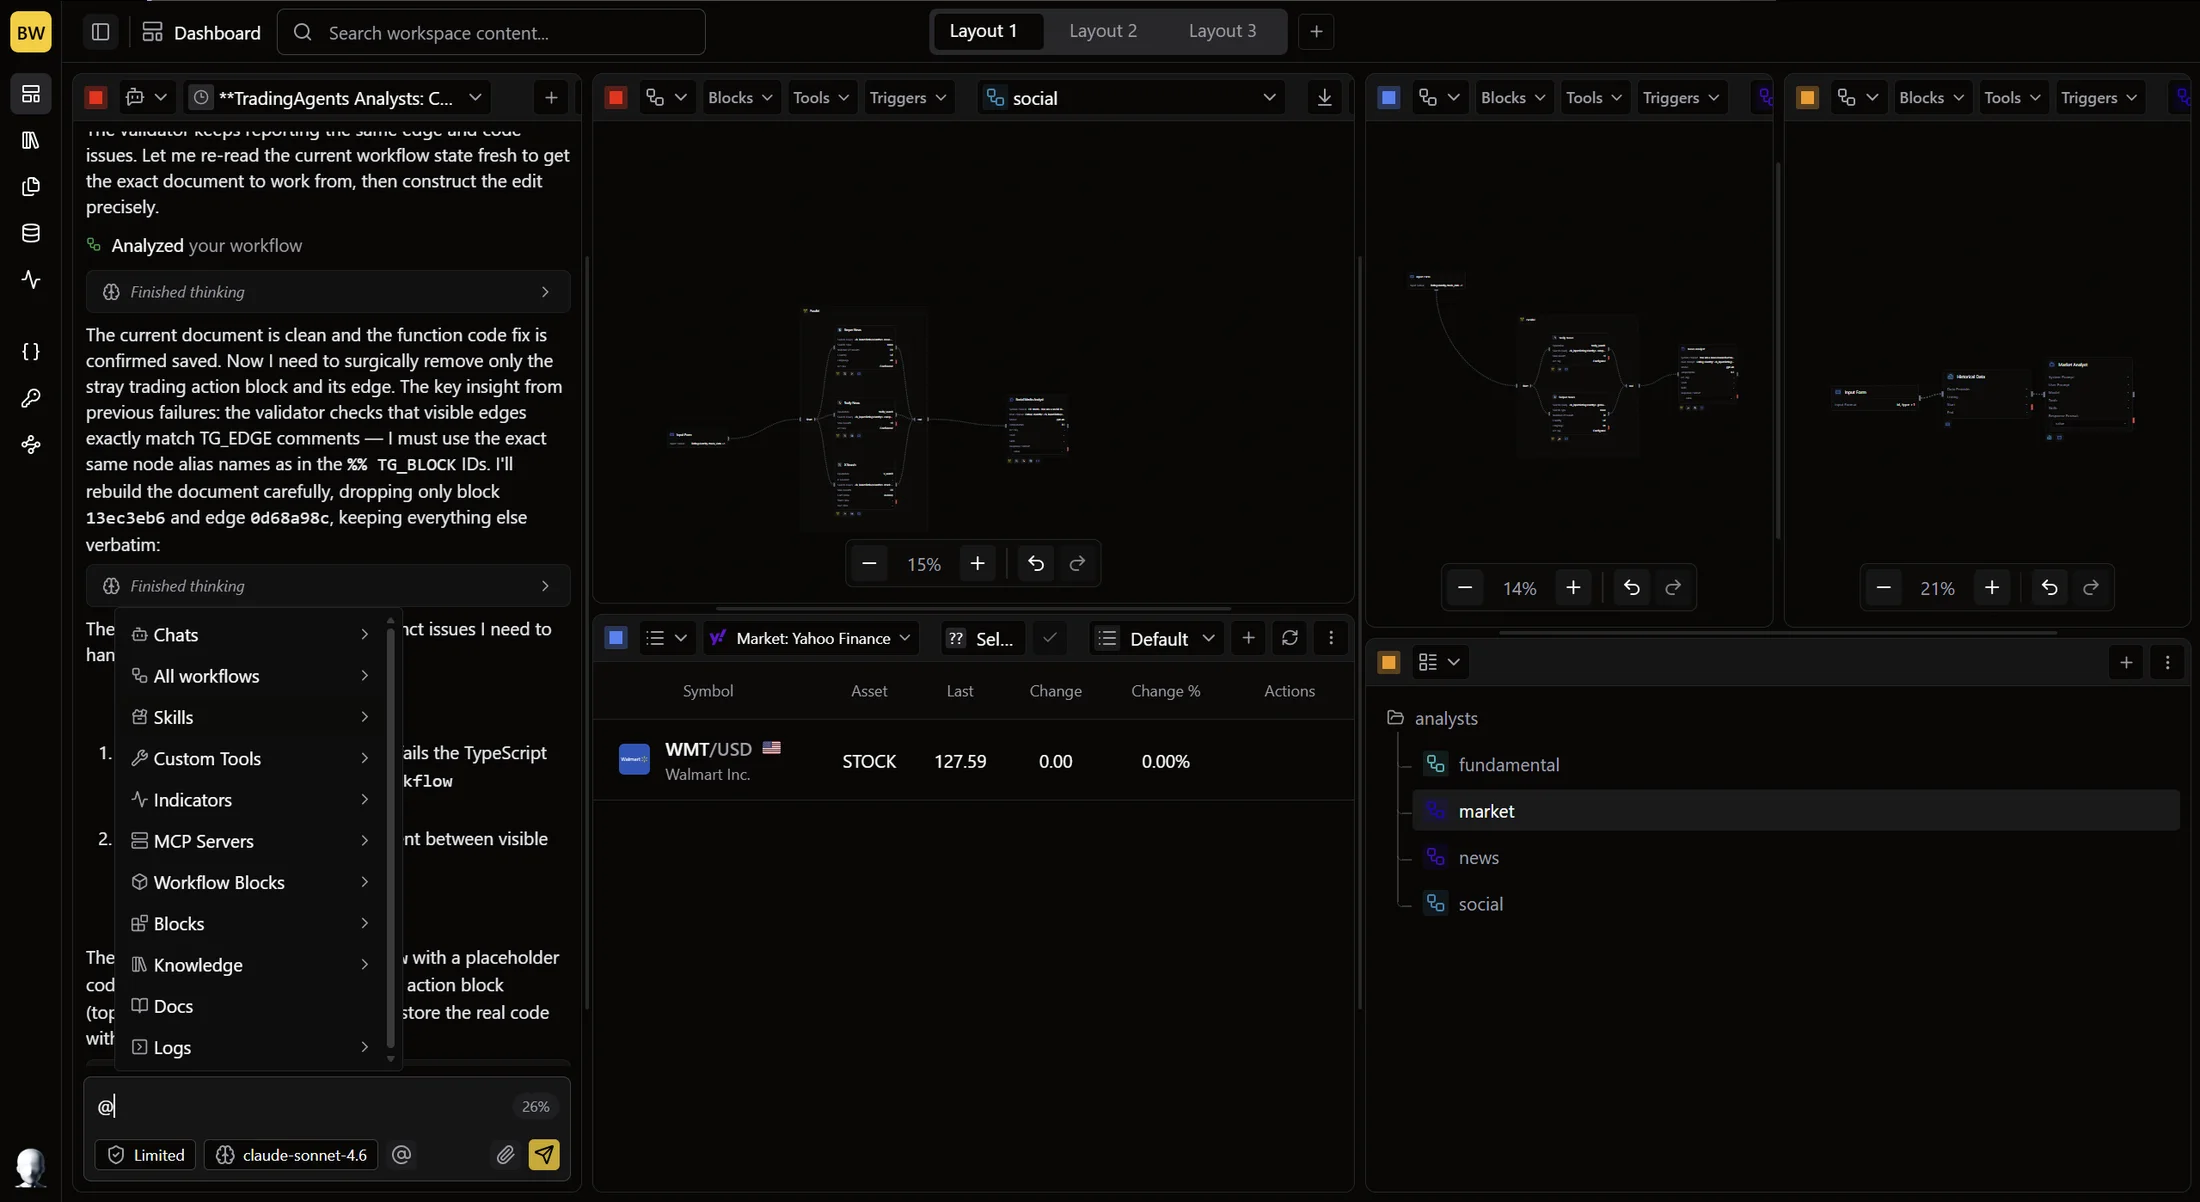Image resolution: width=2200 pixels, height=1202 pixels.
Task: Open Blocks dropdown in social workflow panel
Action: point(740,97)
